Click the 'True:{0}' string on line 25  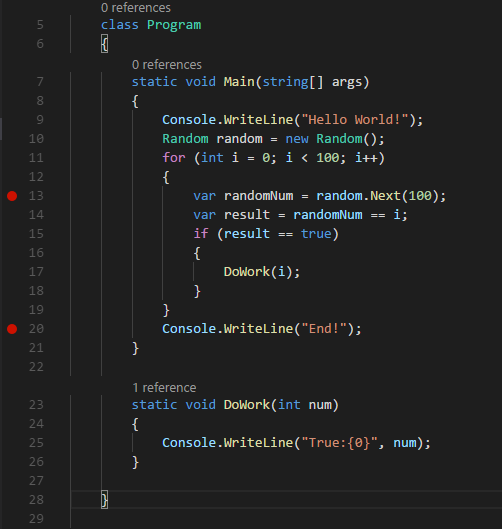339,443
